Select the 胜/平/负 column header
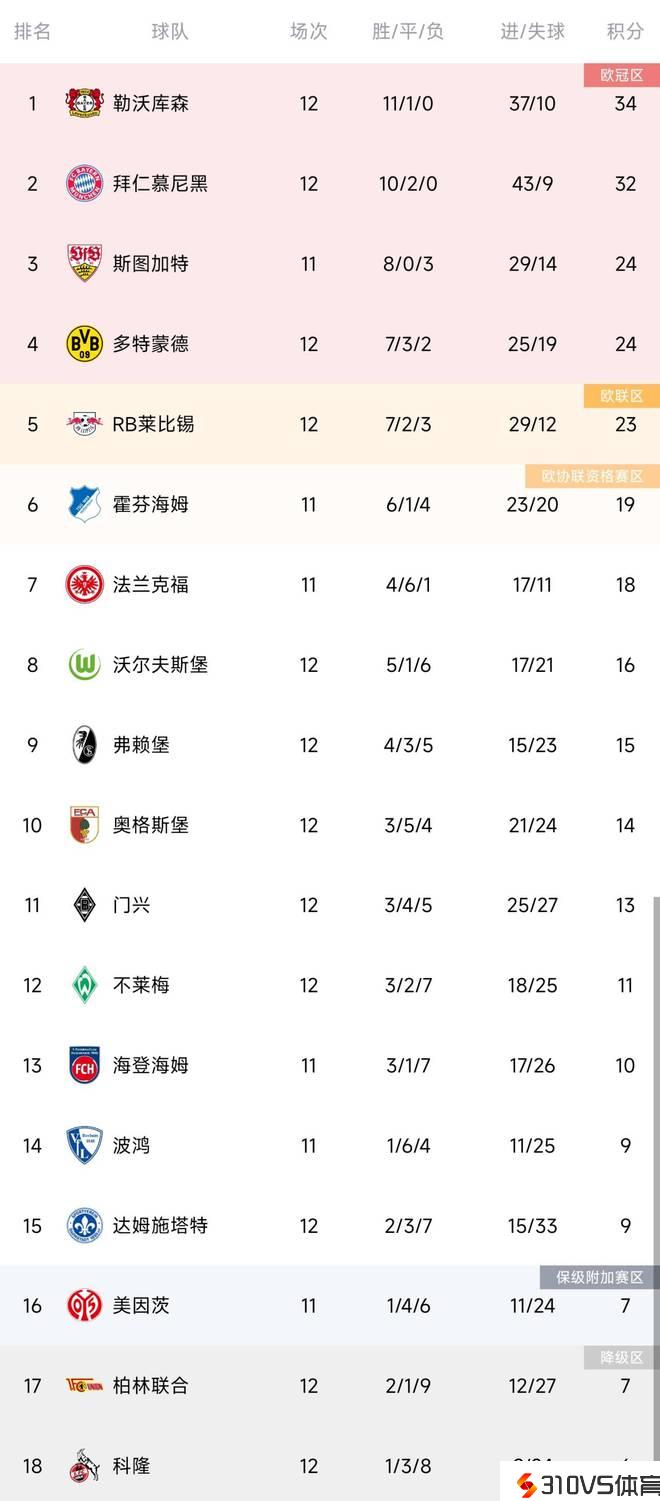The image size is (660, 1501). point(408,31)
